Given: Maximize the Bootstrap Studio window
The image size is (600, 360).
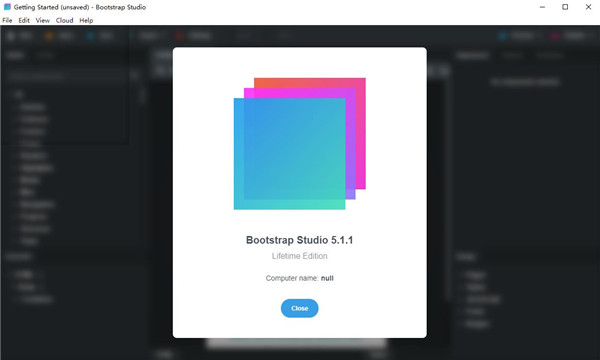Looking at the screenshot, I should click(x=565, y=7).
